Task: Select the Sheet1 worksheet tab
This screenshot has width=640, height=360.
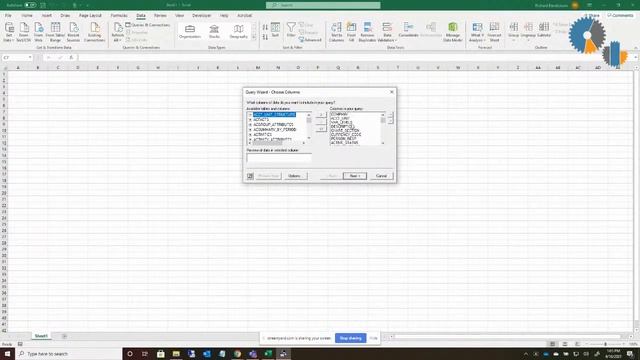Action: pyautogui.click(x=41, y=336)
